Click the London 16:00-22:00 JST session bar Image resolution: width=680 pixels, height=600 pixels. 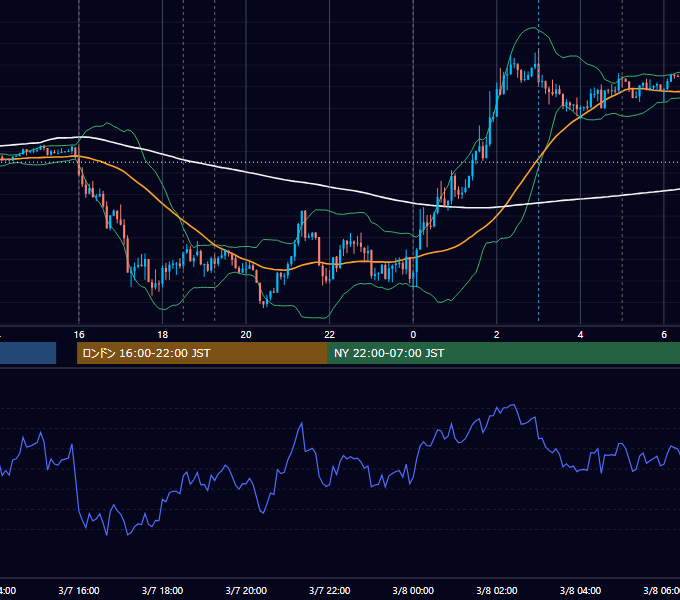(202, 353)
